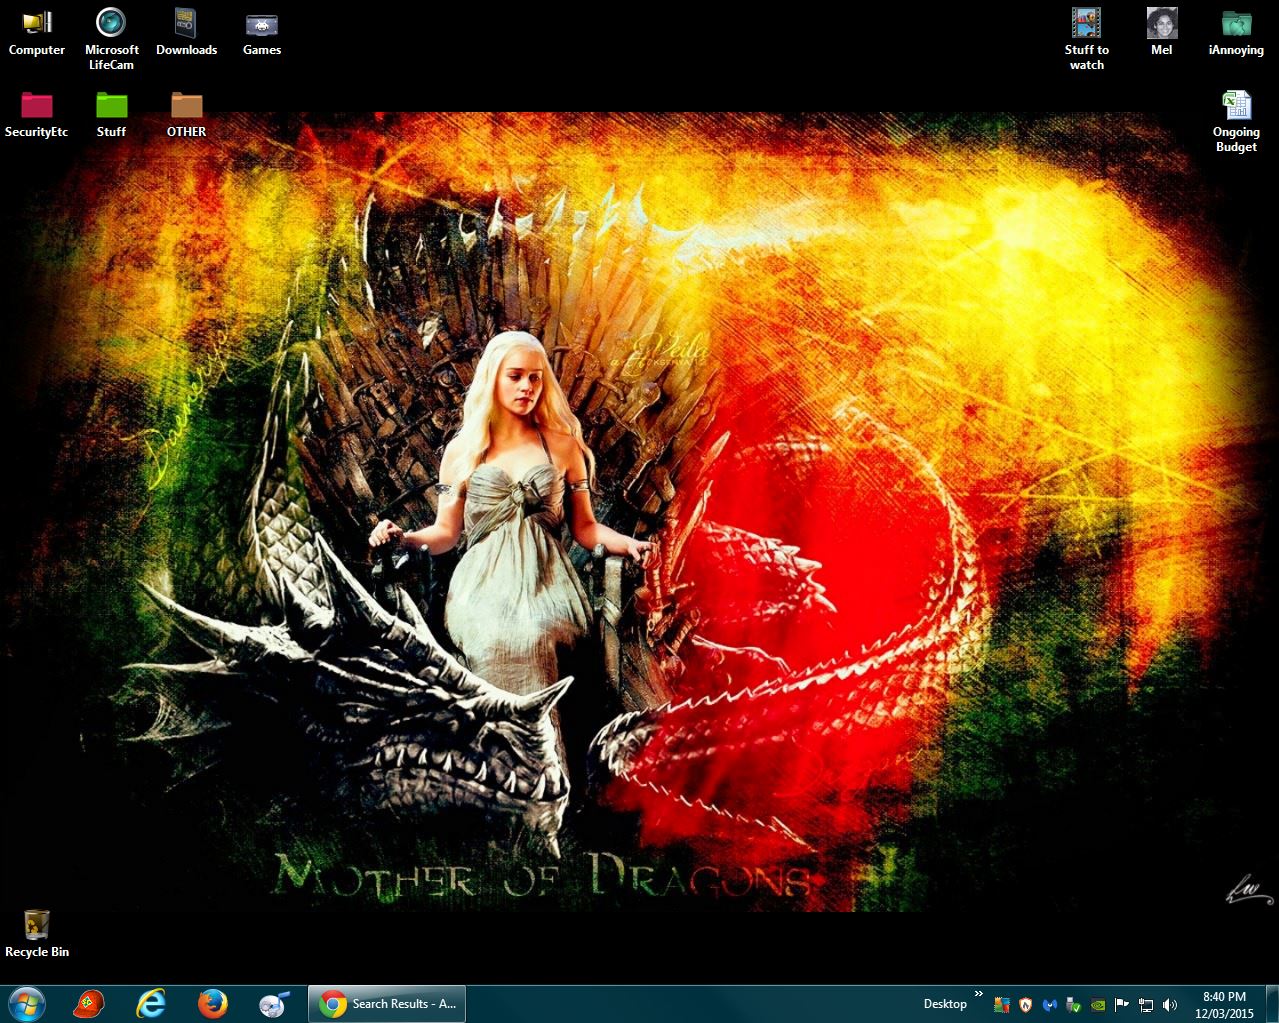This screenshot has height=1023, width=1279.
Task: Select the iAnnoying folder icon
Action: click(x=1236, y=32)
